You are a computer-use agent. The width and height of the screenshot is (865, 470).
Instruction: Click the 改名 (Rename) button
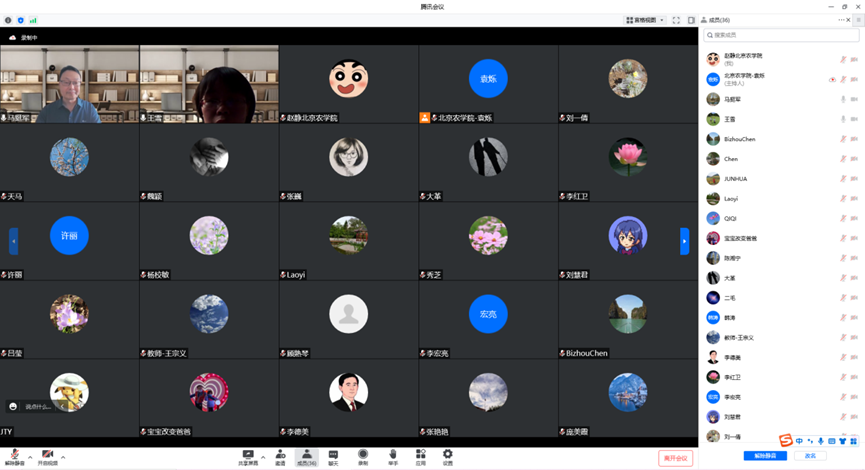(x=811, y=456)
